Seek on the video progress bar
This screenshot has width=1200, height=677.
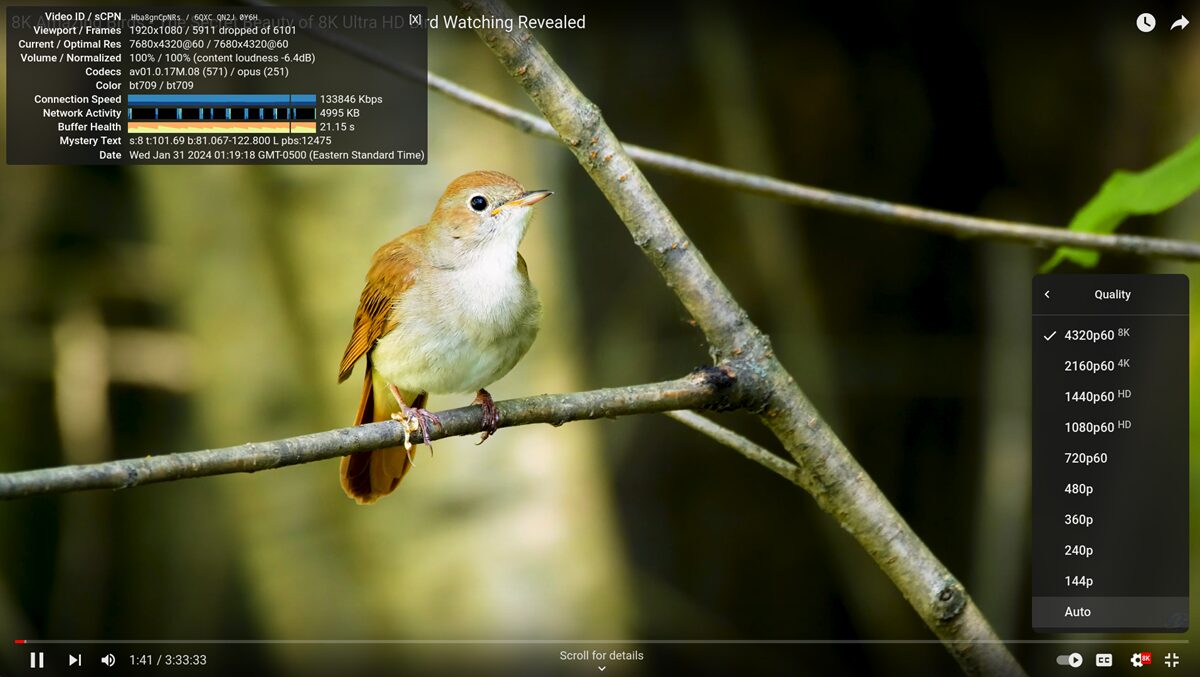[600, 641]
